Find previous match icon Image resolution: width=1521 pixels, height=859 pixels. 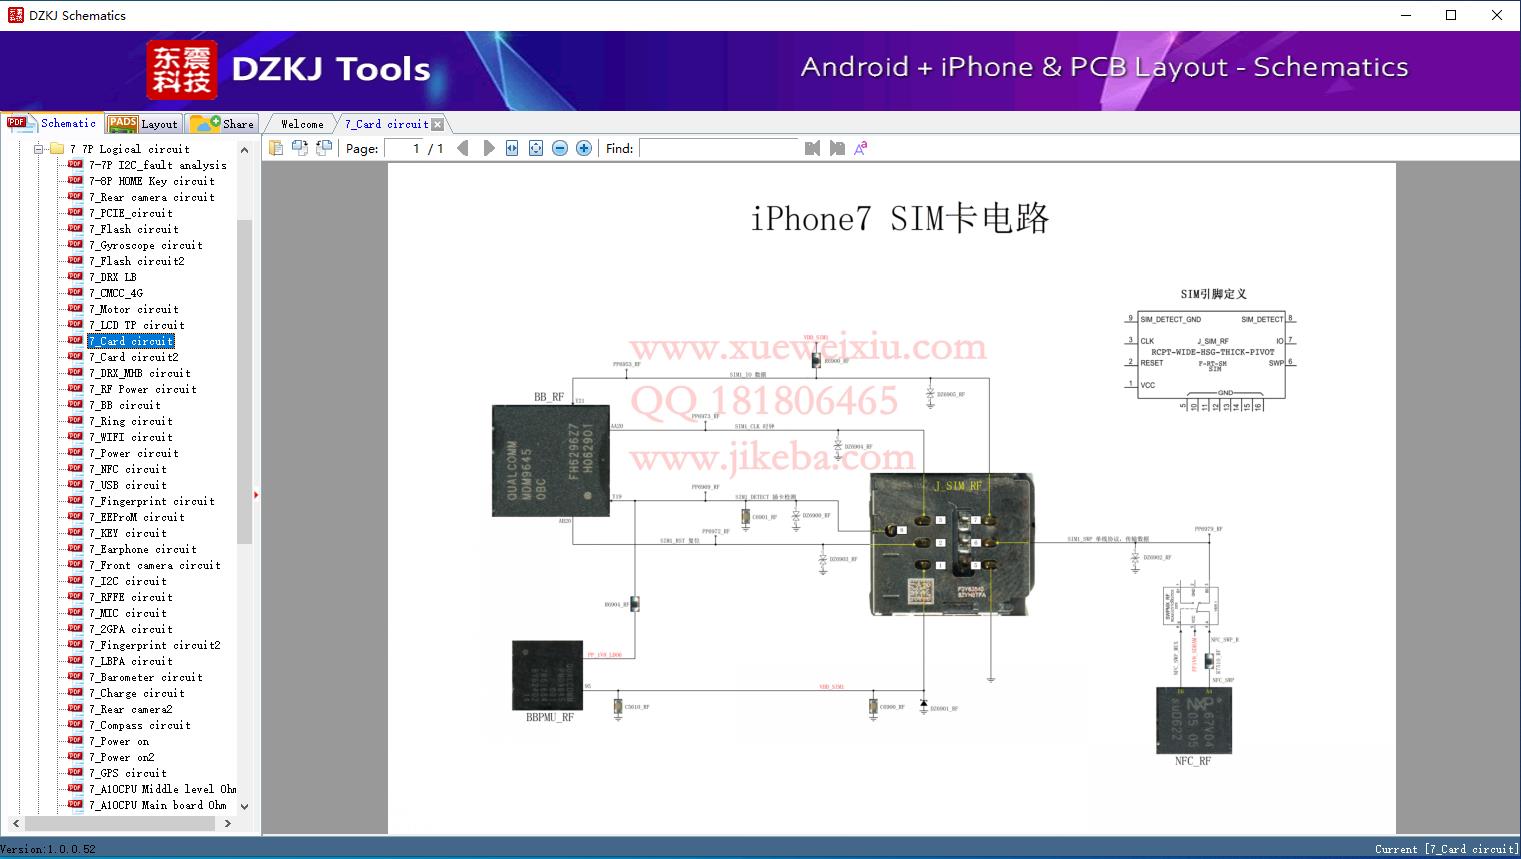tap(812, 148)
